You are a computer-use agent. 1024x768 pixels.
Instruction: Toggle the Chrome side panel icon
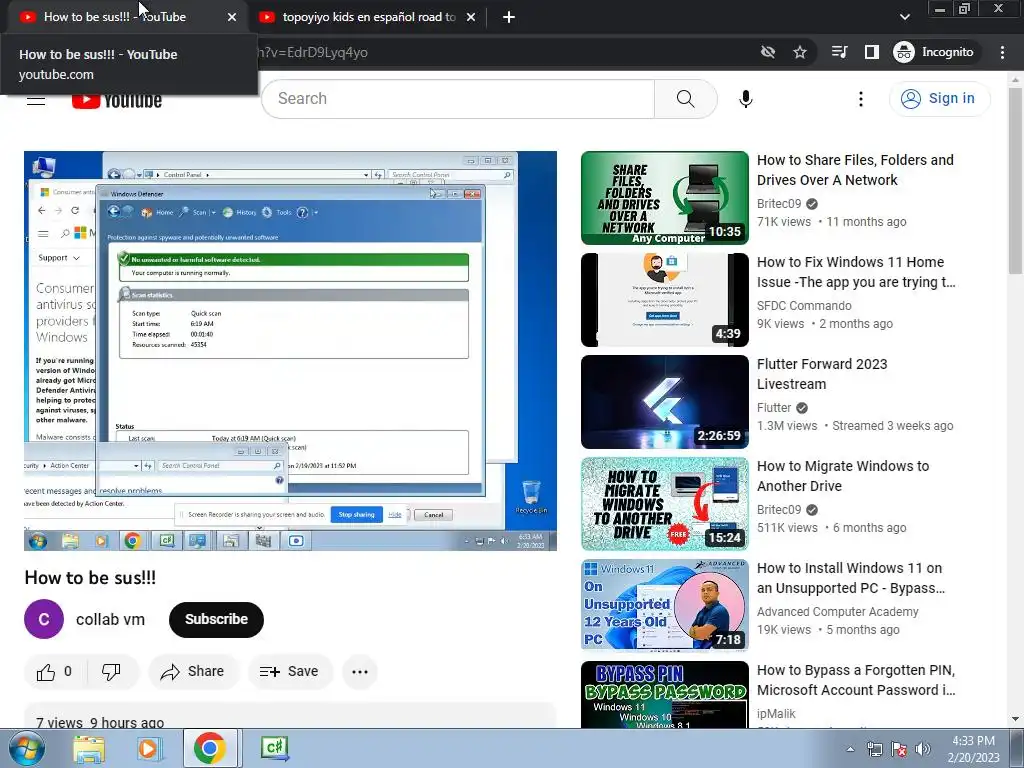[x=872, y=52]
